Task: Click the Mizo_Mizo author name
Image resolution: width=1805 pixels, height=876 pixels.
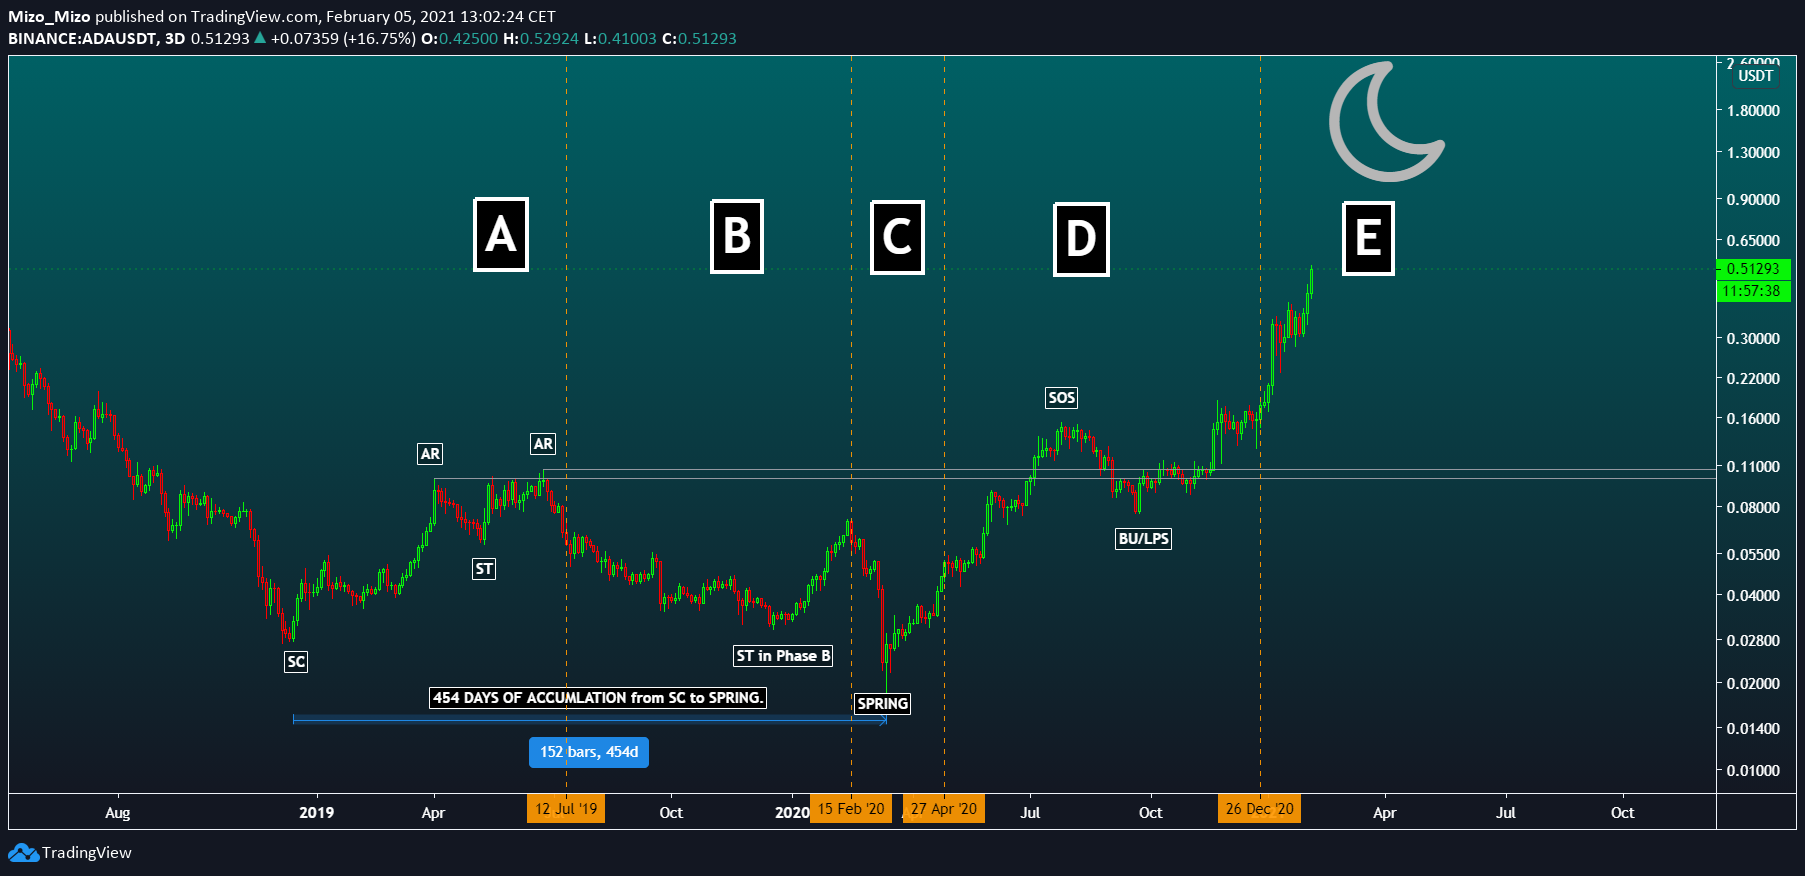Action: pyautogui.click(x=49, y=16)
